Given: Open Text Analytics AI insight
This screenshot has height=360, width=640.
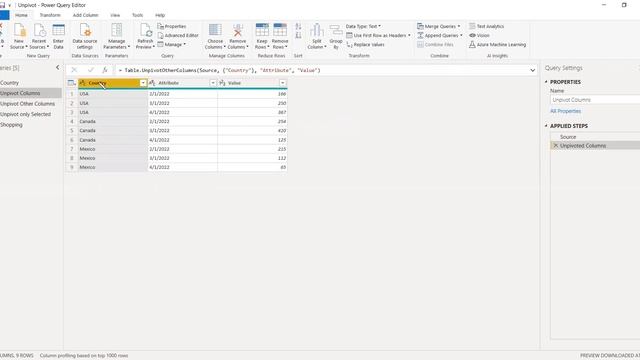Looking at the screenshot, I should pyautogui.click(x=487, y=26).
